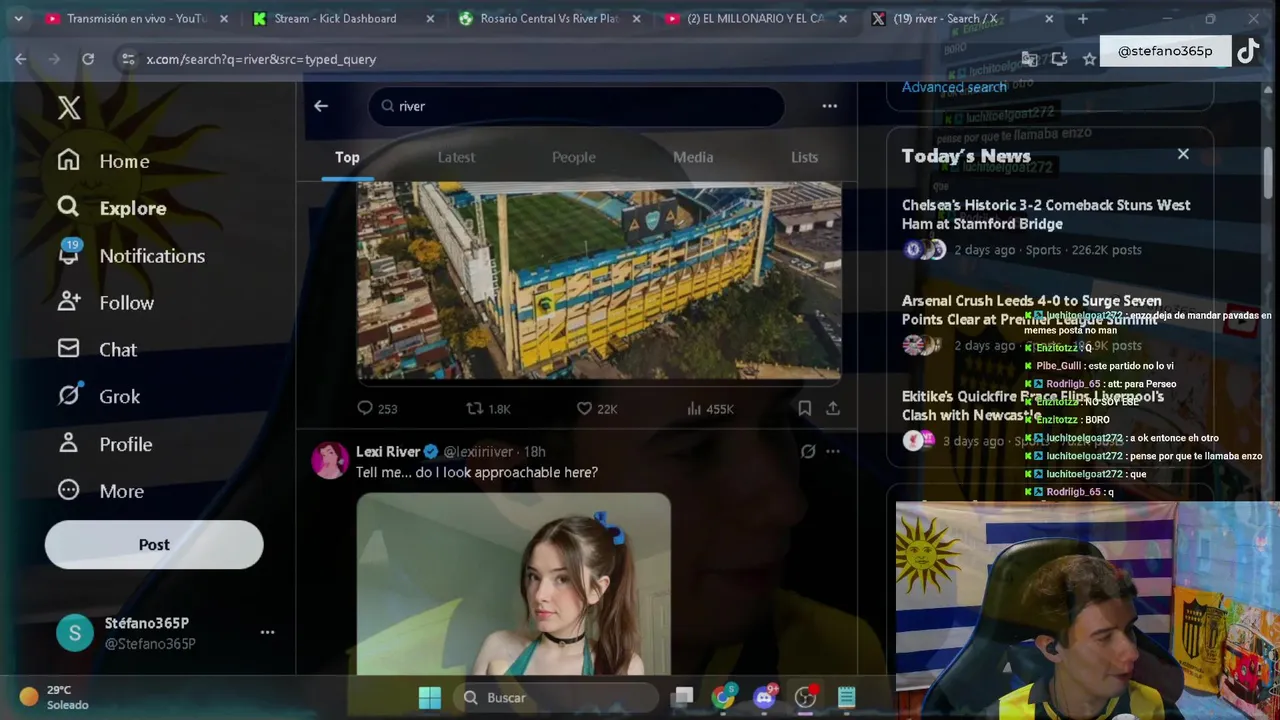Click the taskbar Buscar search field
Viewport: 1280px width, 720px height.
[555, 697]
